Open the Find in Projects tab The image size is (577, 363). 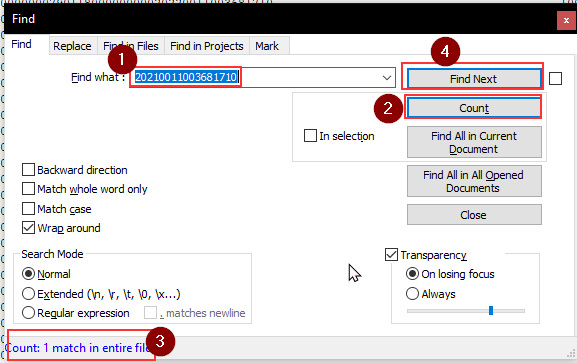click(207, 46)
